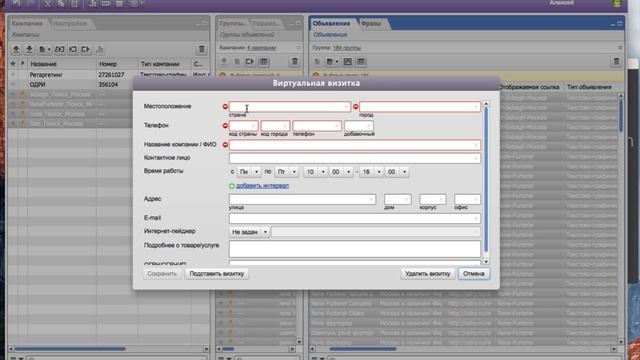Click the upload-to-server icon in Campaigns toolbar
The width and height of the screenshot is (640, 360).
coord(16,49)
